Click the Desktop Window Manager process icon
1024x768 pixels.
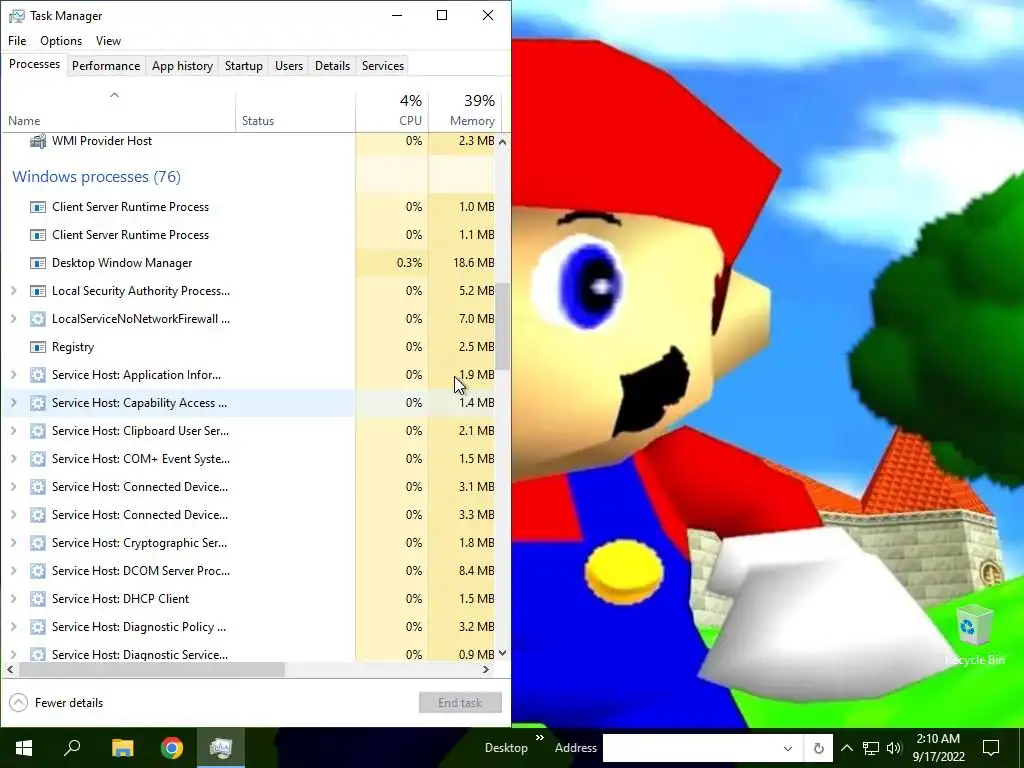tap(38, 263)
